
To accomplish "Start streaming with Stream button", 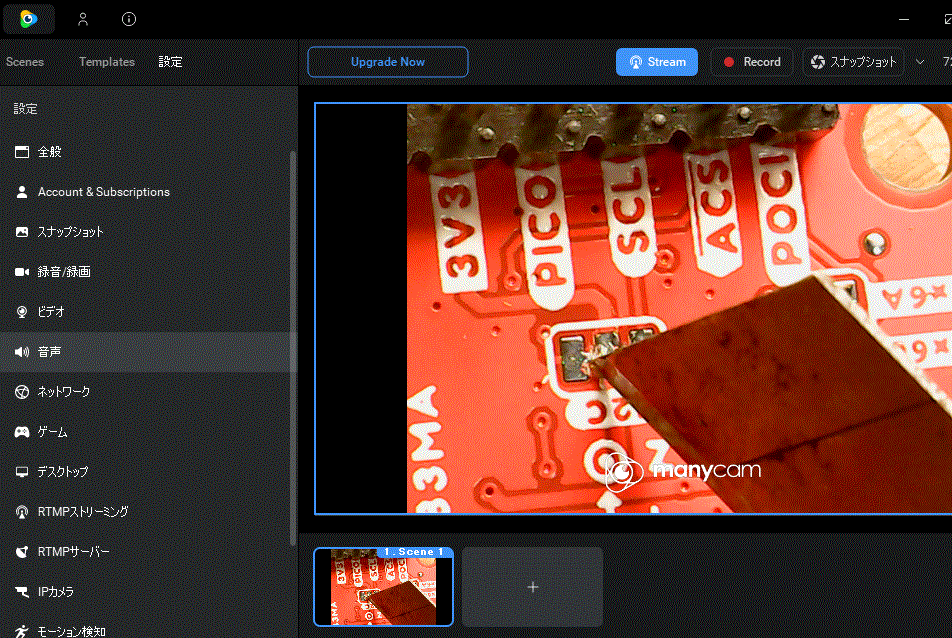I will tap(656, 62).
